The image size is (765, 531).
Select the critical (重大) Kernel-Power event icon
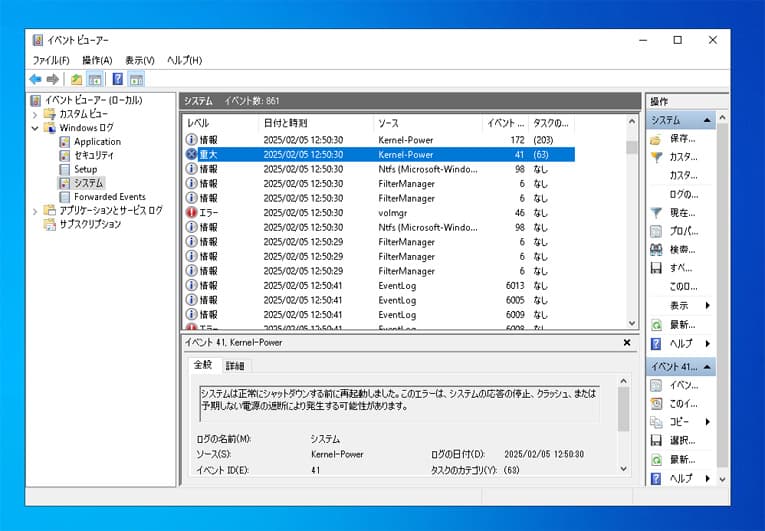click(x=192, y=155)
